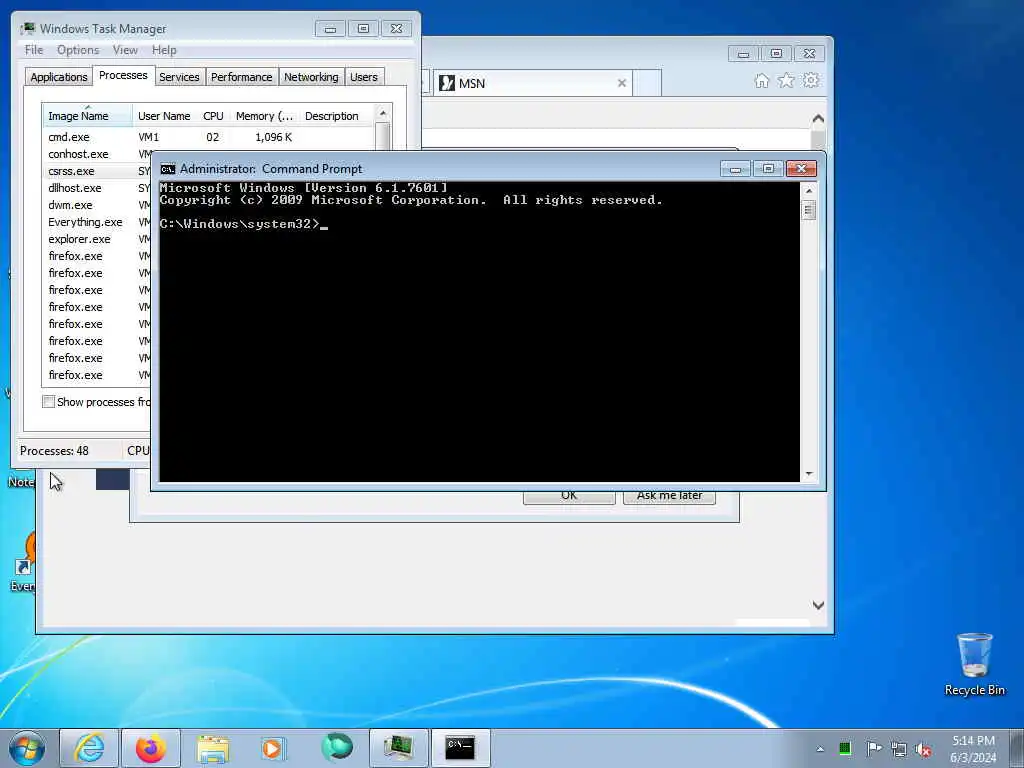Open the network tray icon

click(x=899, y=749)
